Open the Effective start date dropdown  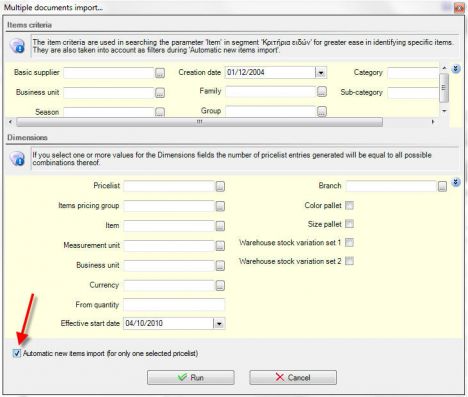tap(219, 323)
